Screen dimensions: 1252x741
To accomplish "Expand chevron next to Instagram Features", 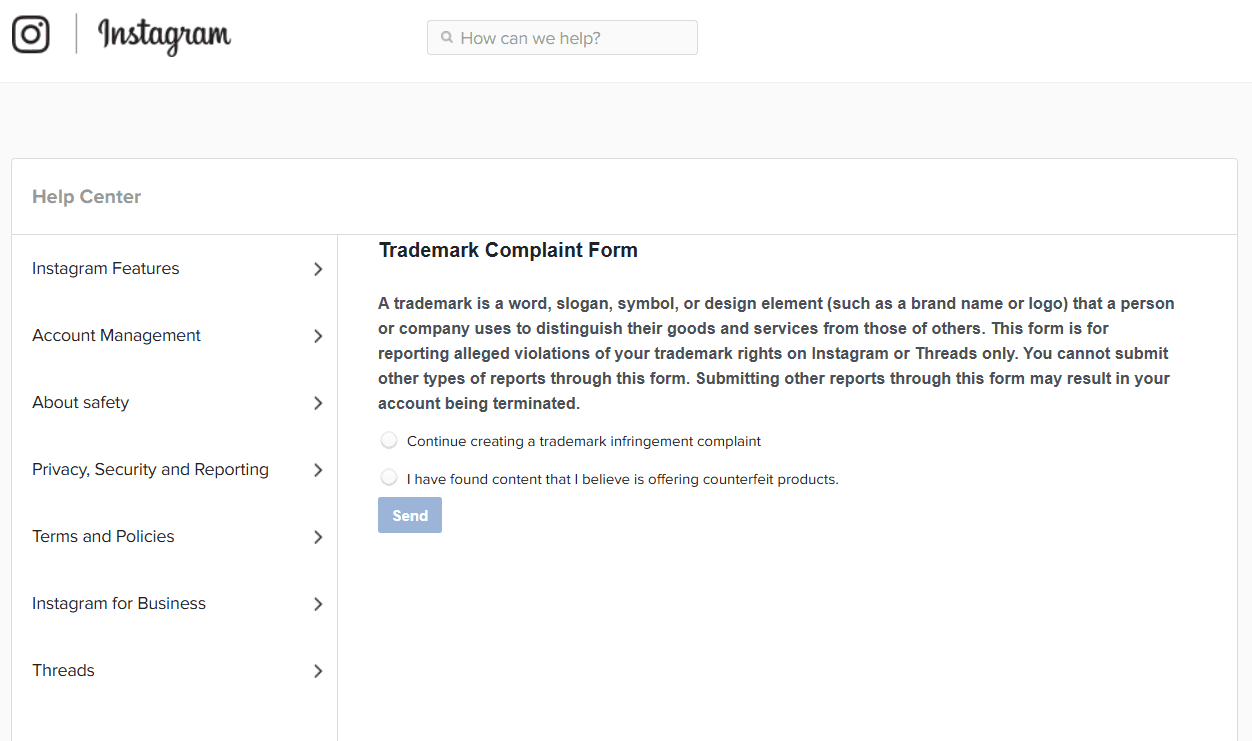I will click(x=318, y=269).
